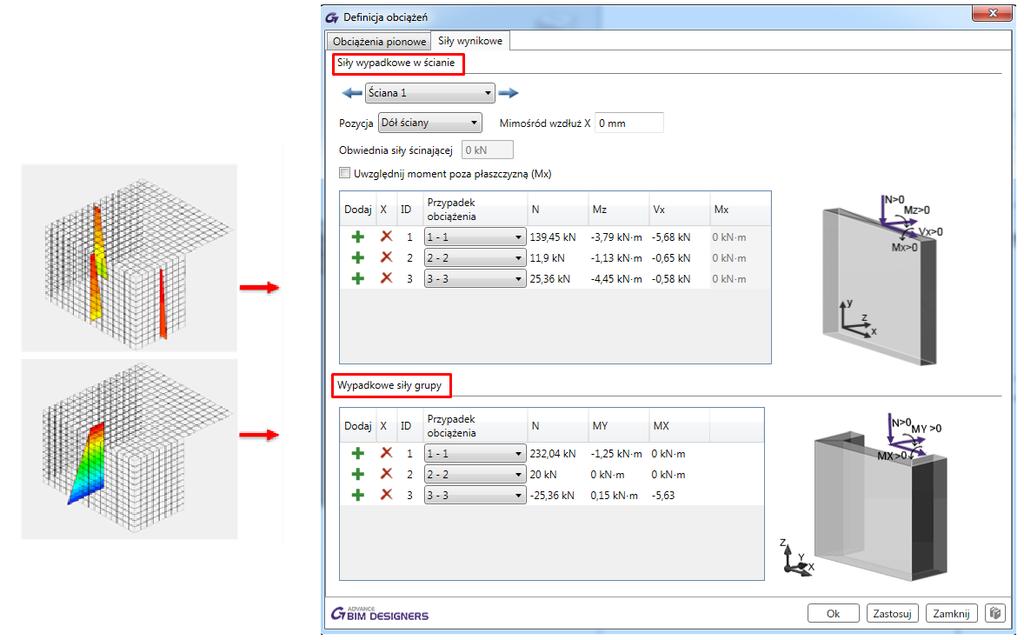Click Mz value -1,13 kN·m
Image resolution: width=1024 pixels, height=640 pixels.
point(616,258)
